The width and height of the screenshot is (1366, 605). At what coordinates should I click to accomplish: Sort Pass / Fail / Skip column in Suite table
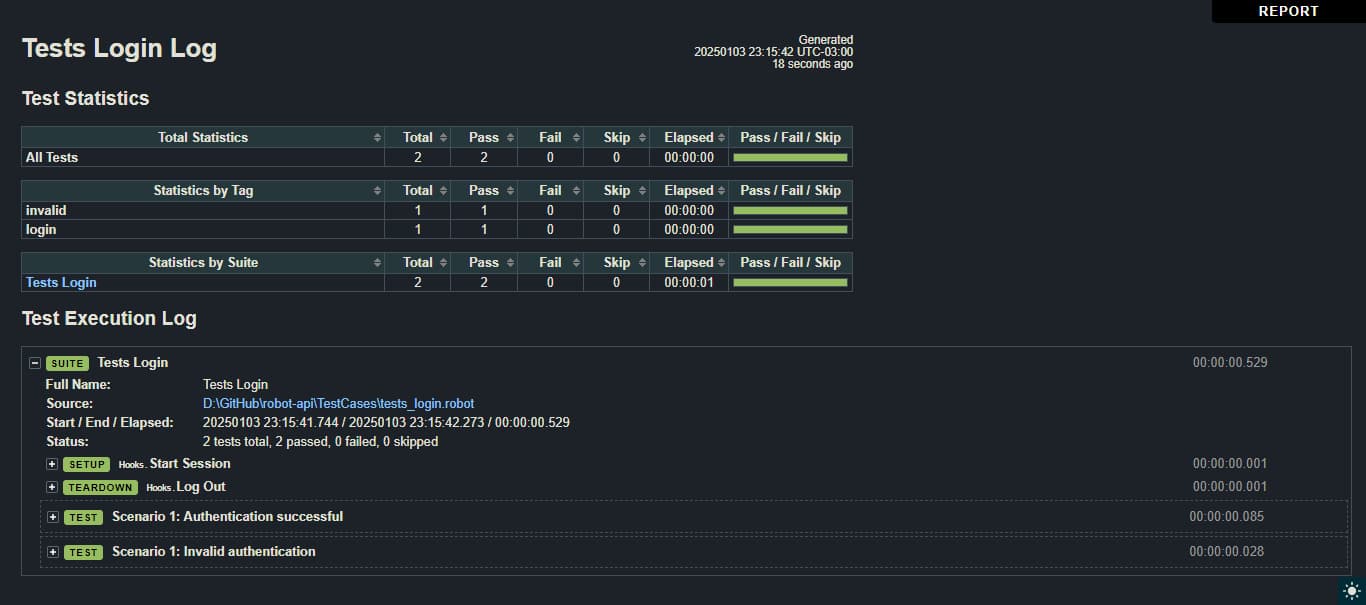(791, 262)
